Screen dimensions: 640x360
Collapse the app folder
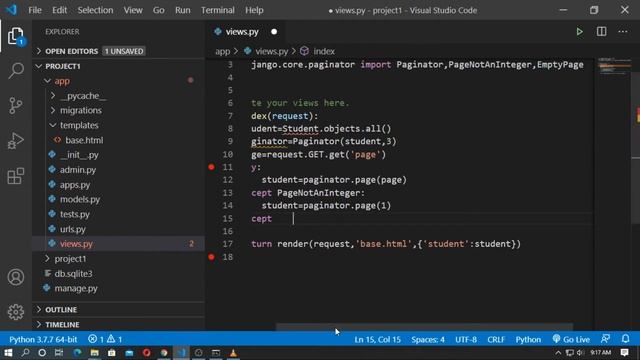[118, 81]
